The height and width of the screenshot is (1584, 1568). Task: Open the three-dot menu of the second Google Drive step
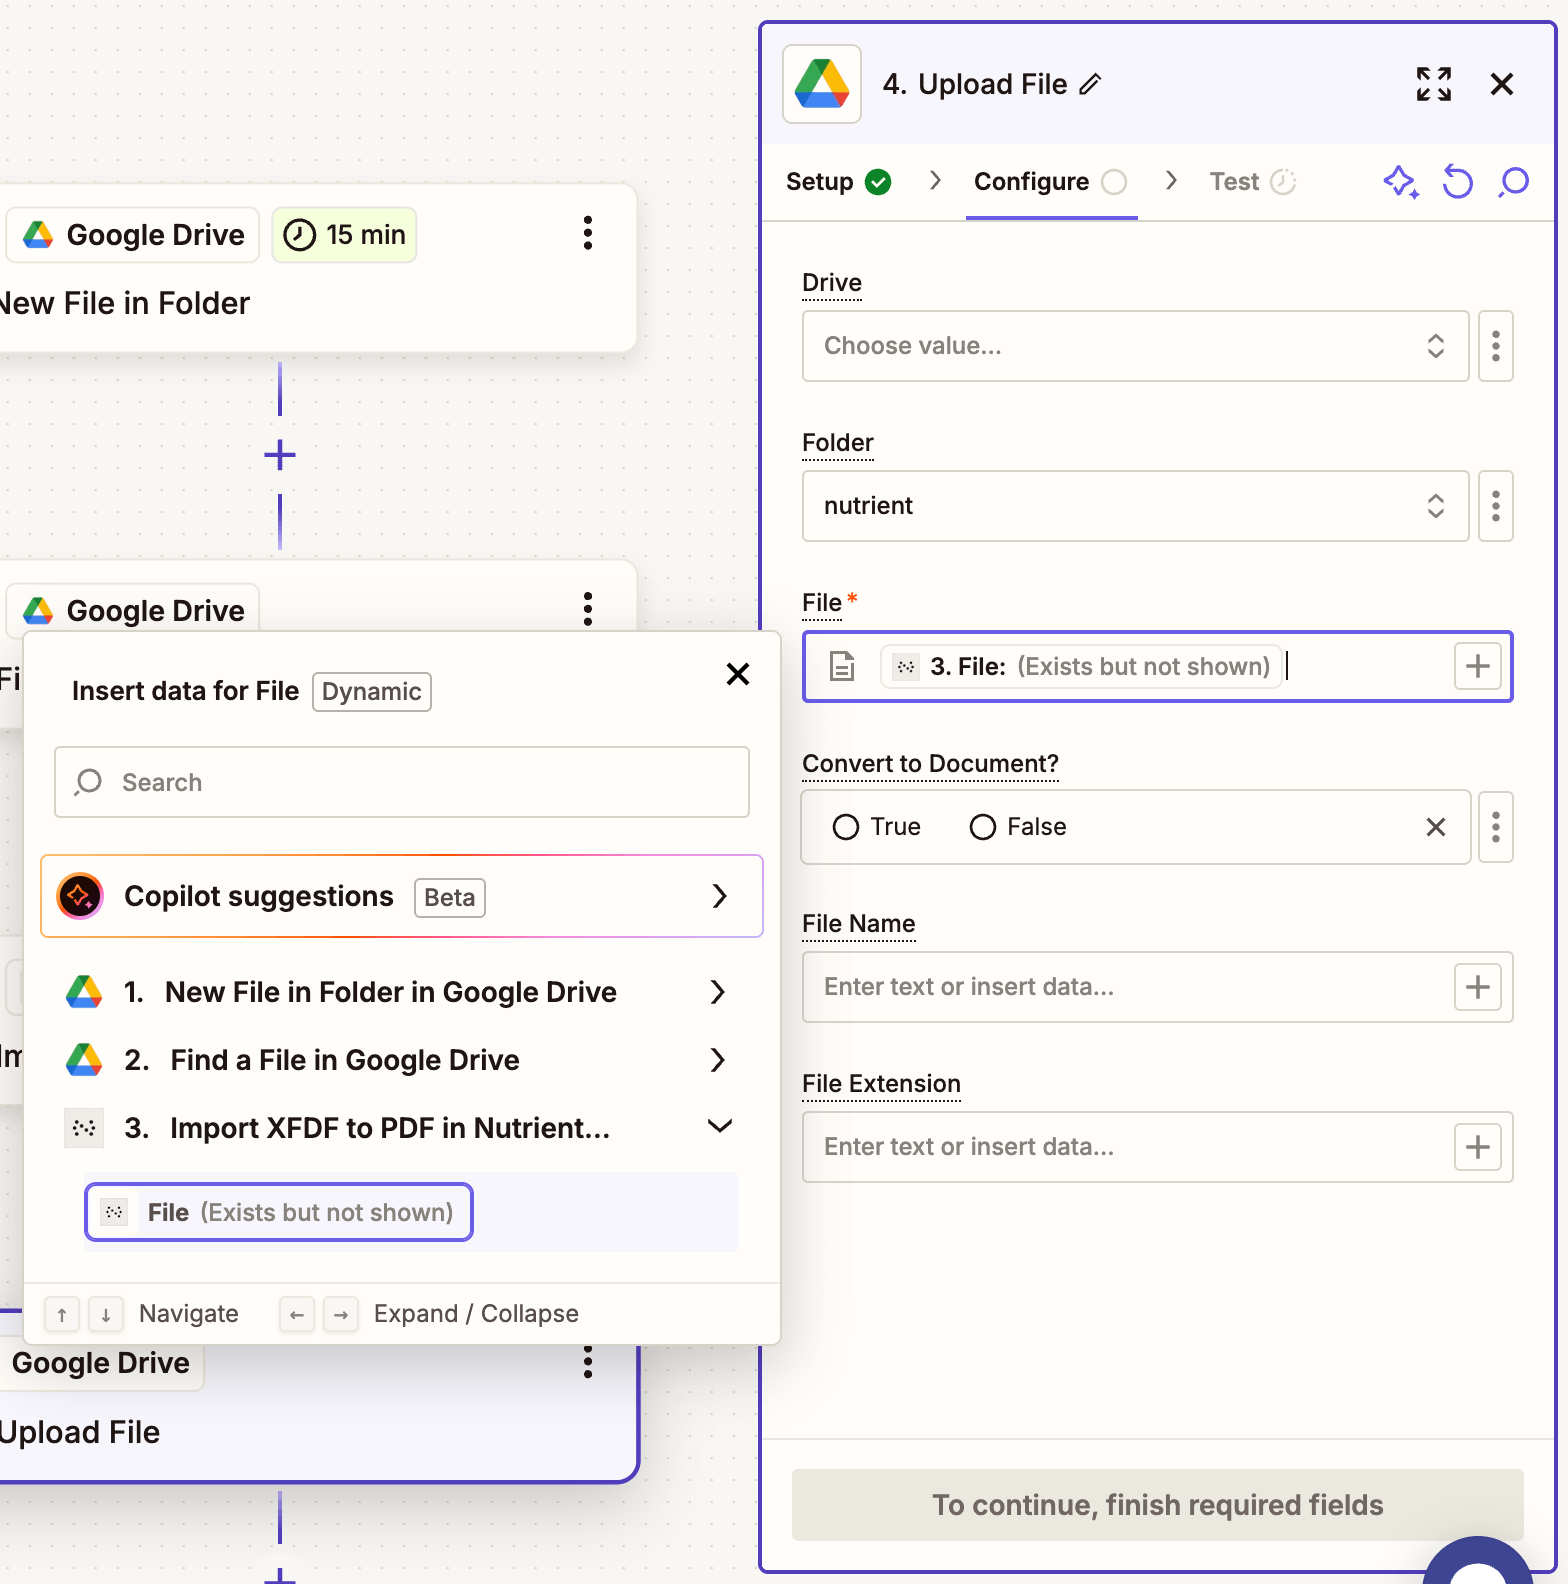click(x=588, y=609)
